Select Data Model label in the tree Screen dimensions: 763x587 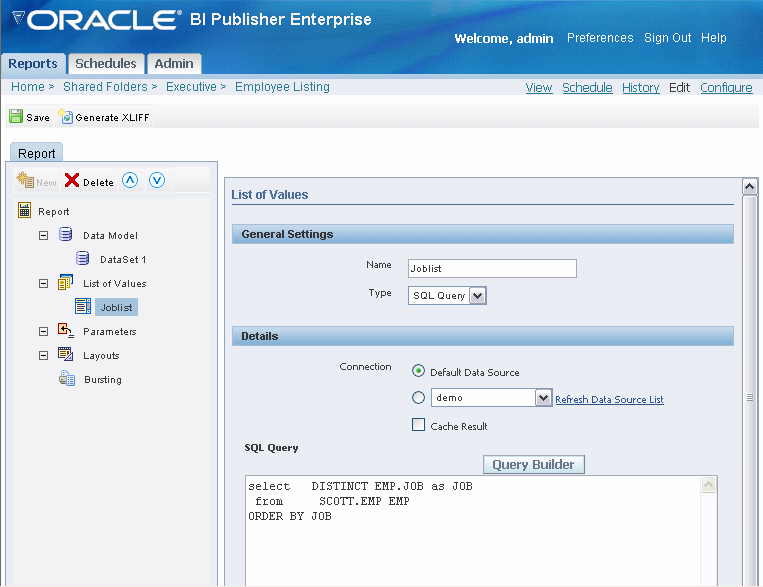(110, 236)
